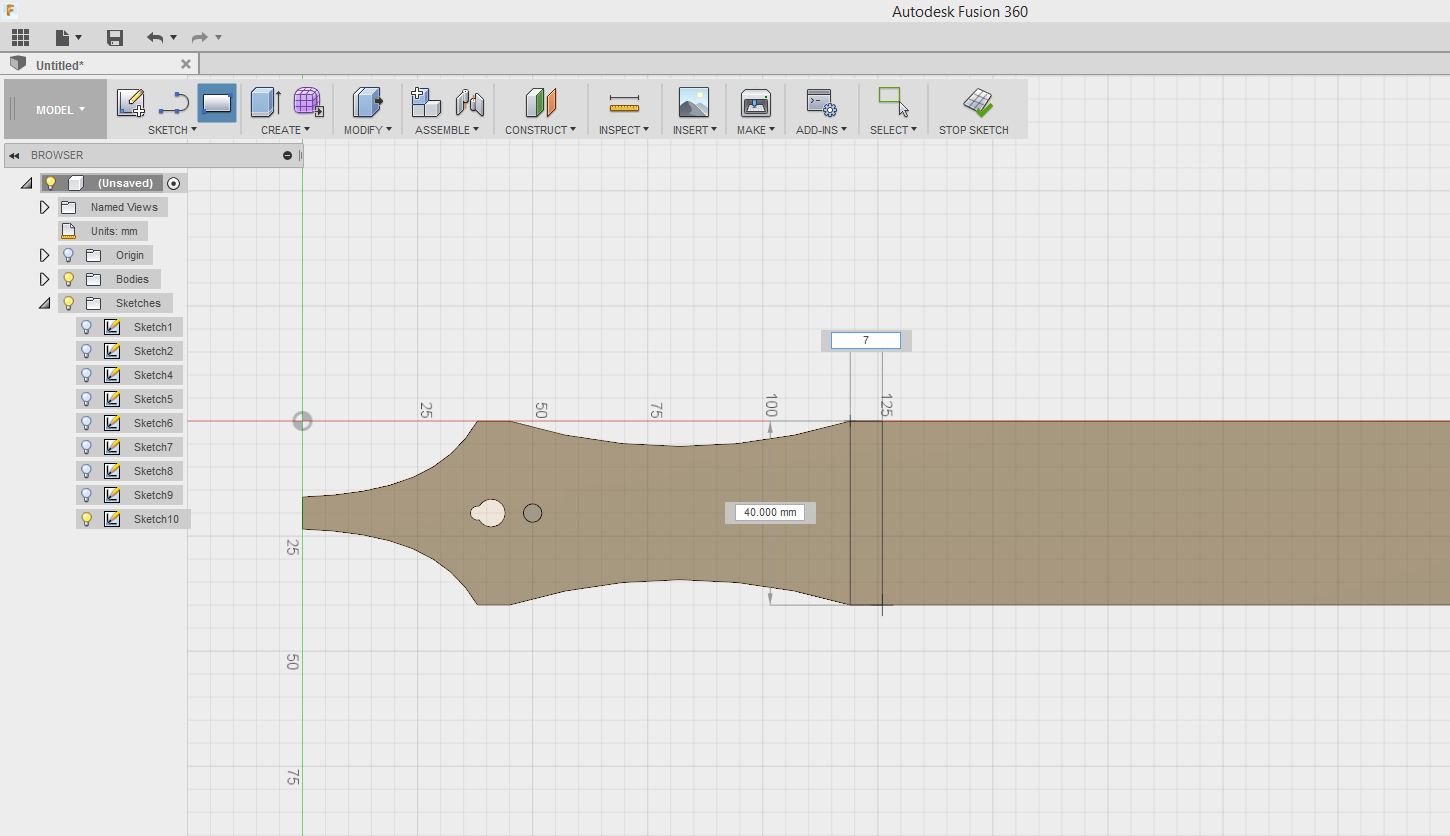The image size is (1450, 836).
Task: Activate the (Unsaved) component radio button
Action: pos(174,183)
